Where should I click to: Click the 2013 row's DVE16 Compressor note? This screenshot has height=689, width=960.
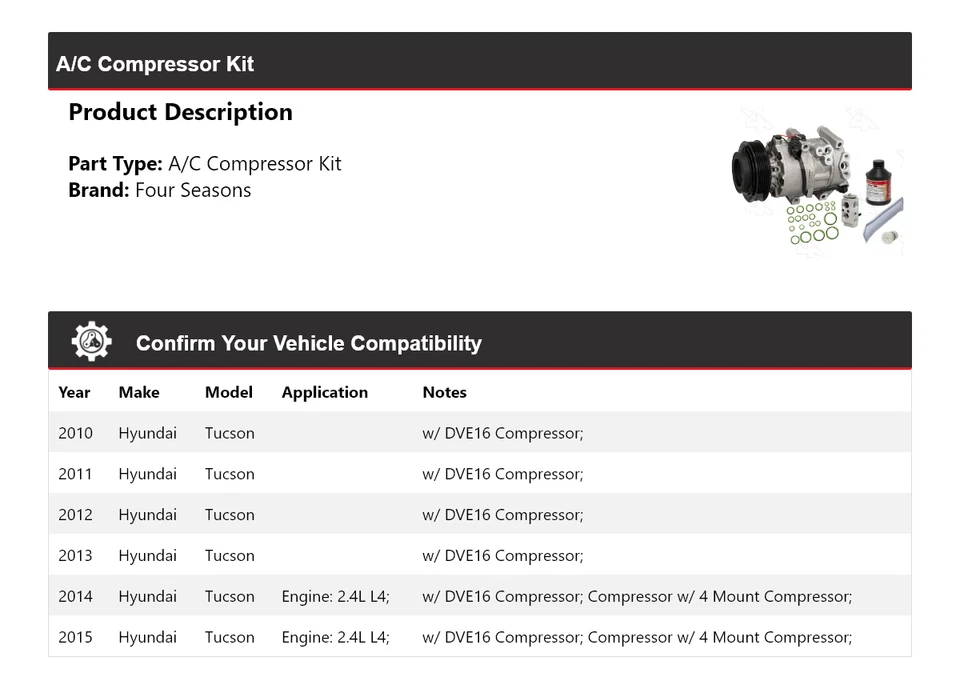click(502, 556)
